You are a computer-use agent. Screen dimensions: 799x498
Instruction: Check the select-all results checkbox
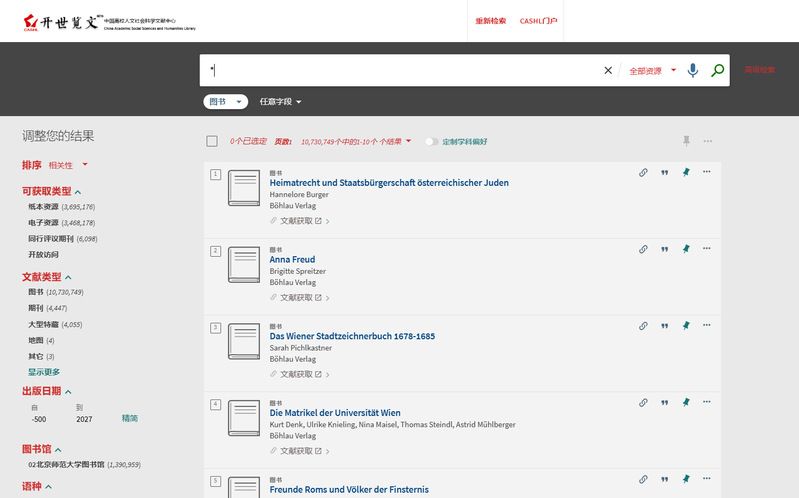click(x=211, y=142)
